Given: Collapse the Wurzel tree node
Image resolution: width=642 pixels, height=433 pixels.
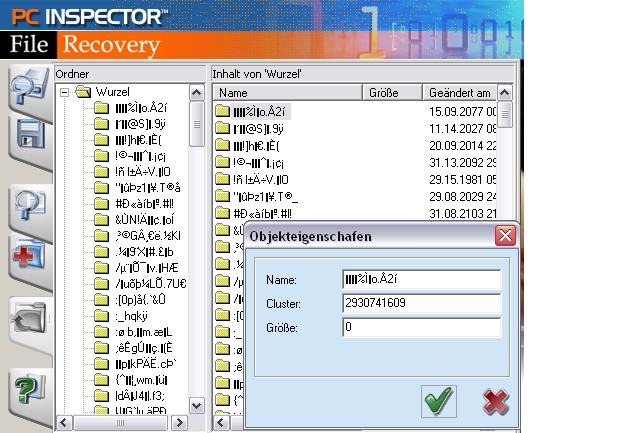Looking at the screenshot, I should tap(64, 92).
